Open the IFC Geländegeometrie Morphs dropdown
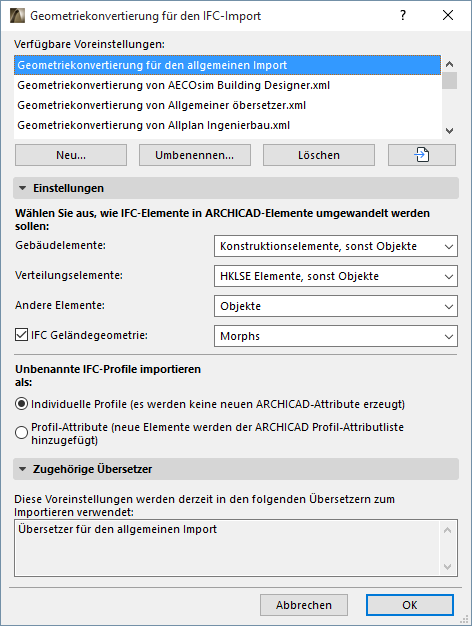Viewport: 472px width, 626px height. (336, 336)
